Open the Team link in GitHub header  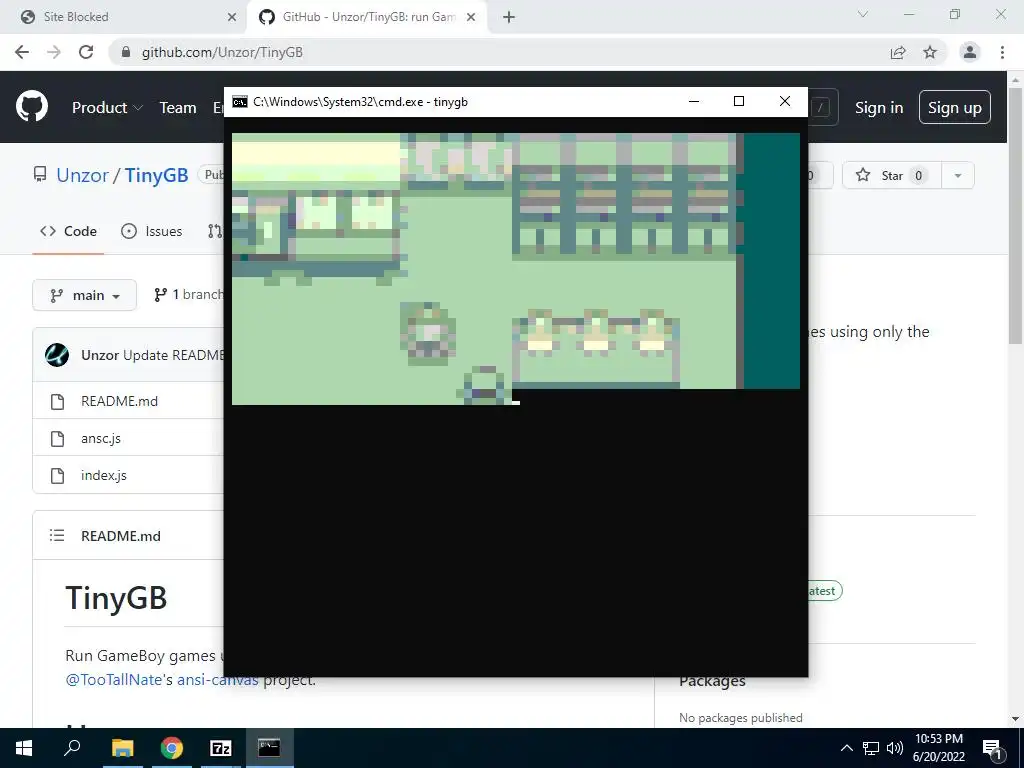coord(178,107)
